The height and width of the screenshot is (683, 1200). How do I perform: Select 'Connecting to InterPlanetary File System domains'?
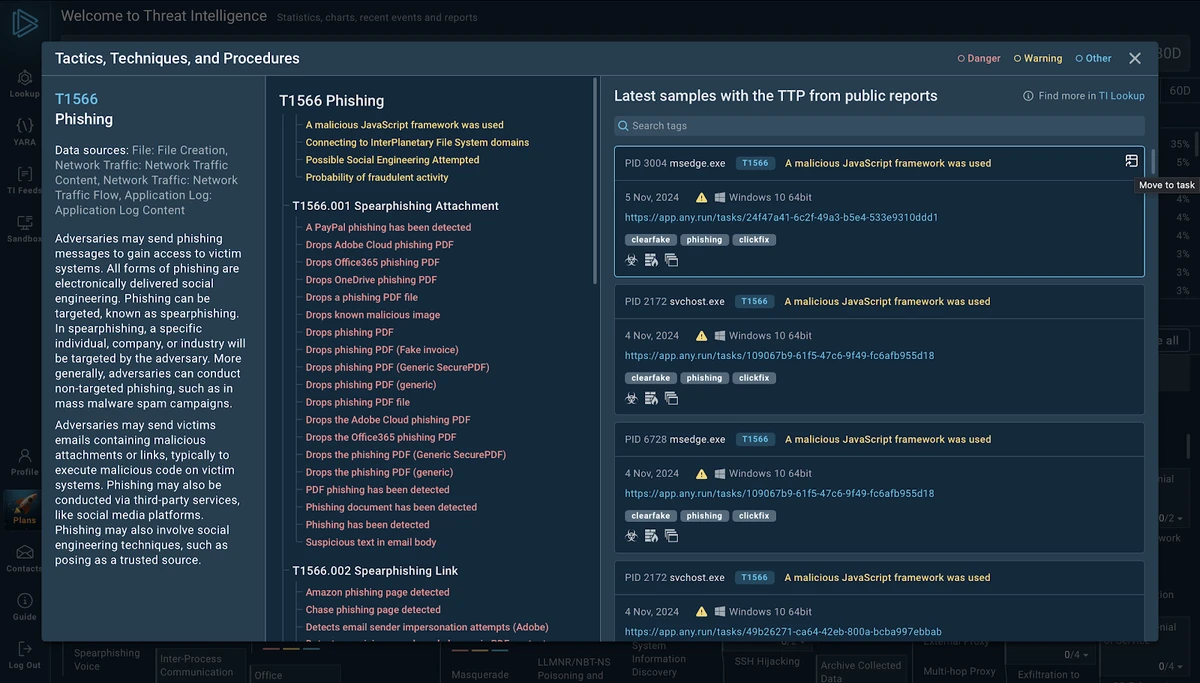pos(417,142)
